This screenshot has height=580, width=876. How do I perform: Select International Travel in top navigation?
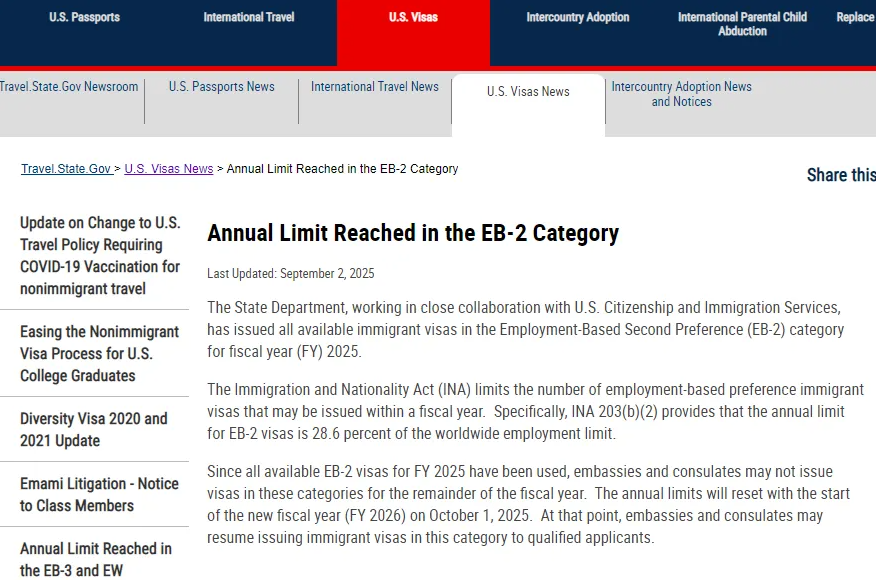tap(249, 17)
